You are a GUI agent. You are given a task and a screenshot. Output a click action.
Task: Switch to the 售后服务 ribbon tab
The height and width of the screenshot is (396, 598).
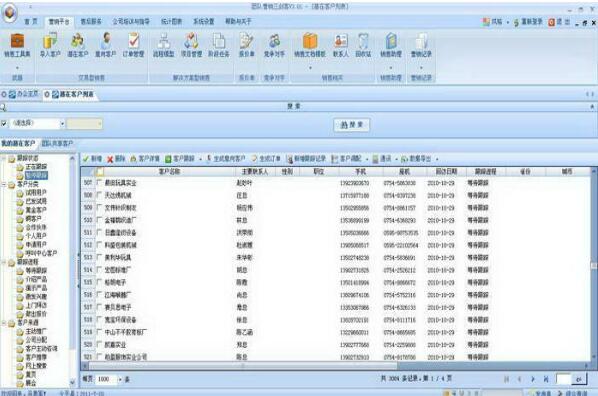pyautogui.click(x=91, y=21)
